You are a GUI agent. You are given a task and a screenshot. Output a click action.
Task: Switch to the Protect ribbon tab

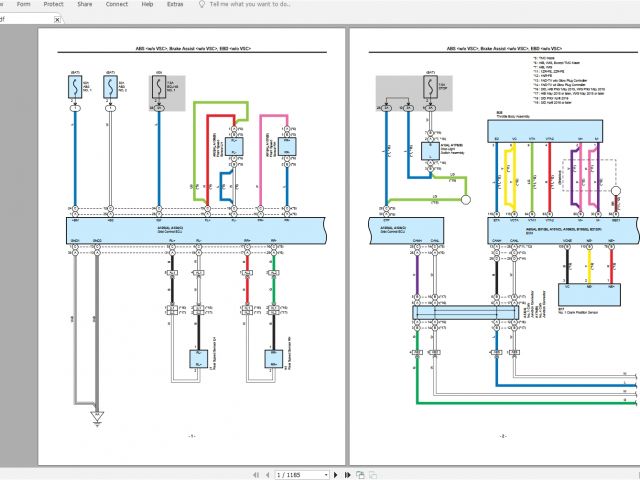(x=51, y=4)
